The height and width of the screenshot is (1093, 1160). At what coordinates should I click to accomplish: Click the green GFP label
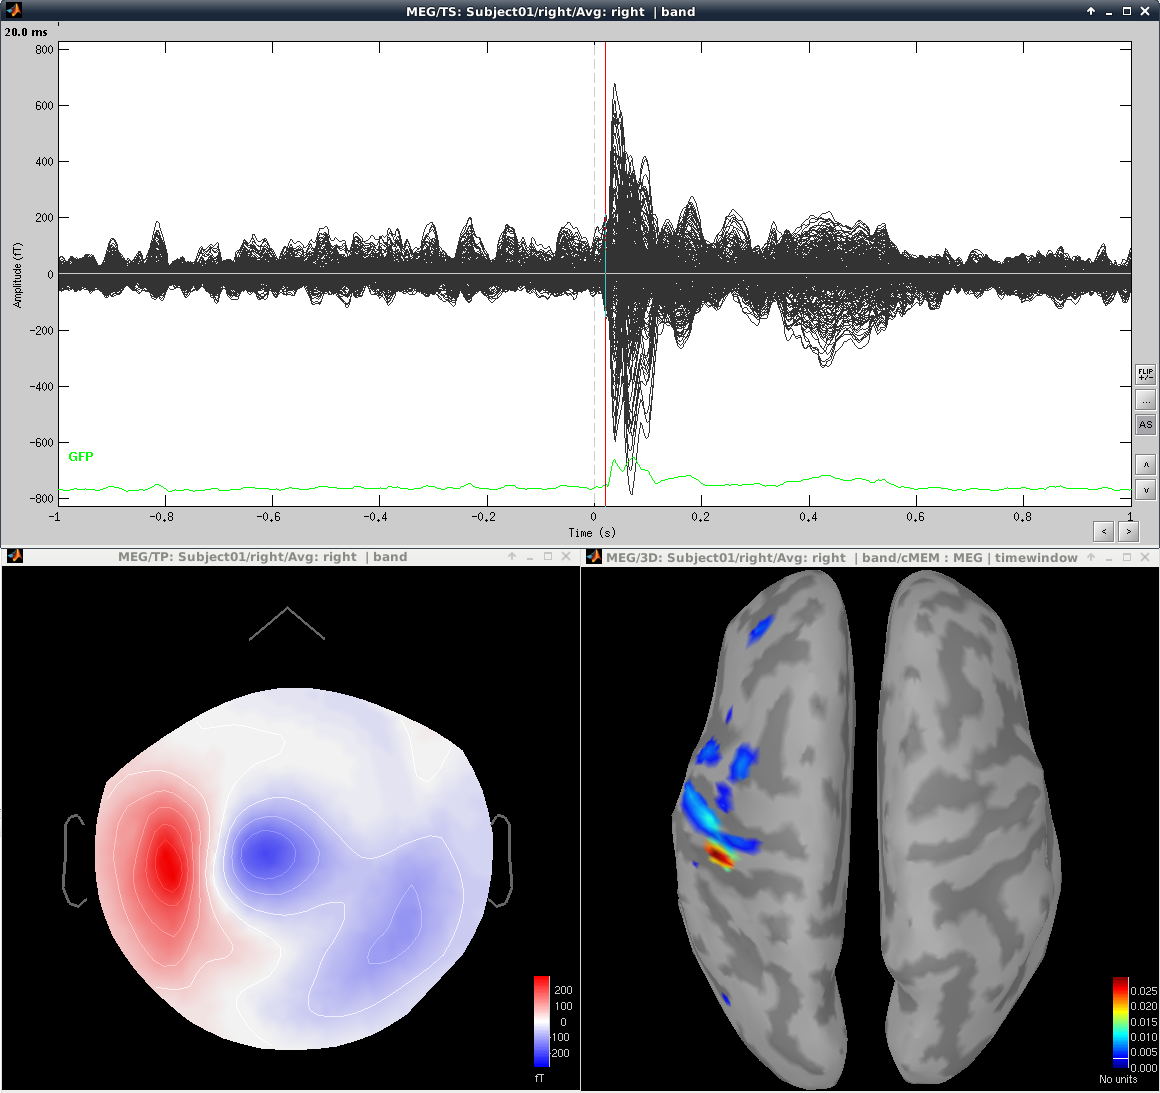(x=81, y=457)
